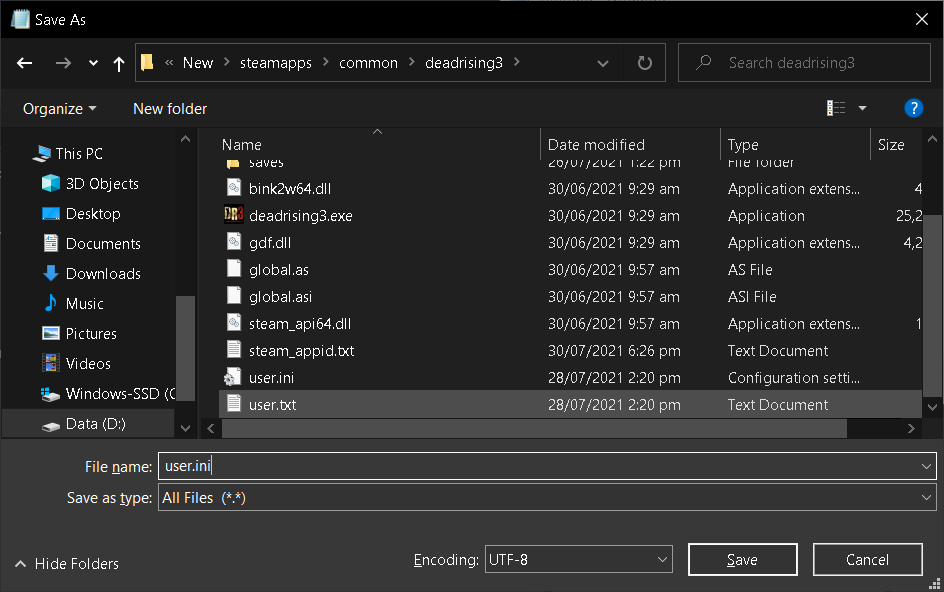This screenshot has width=944, height=592.
Task: Click the File name text field
Action: [540, 466]
